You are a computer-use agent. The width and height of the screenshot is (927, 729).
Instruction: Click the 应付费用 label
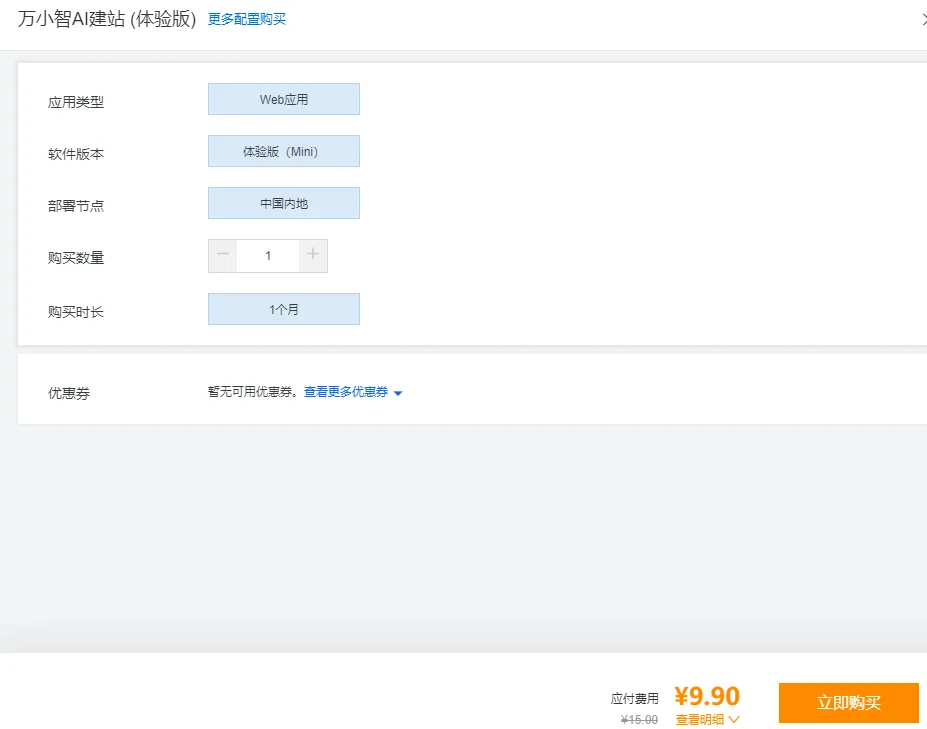tap(634, 699)
